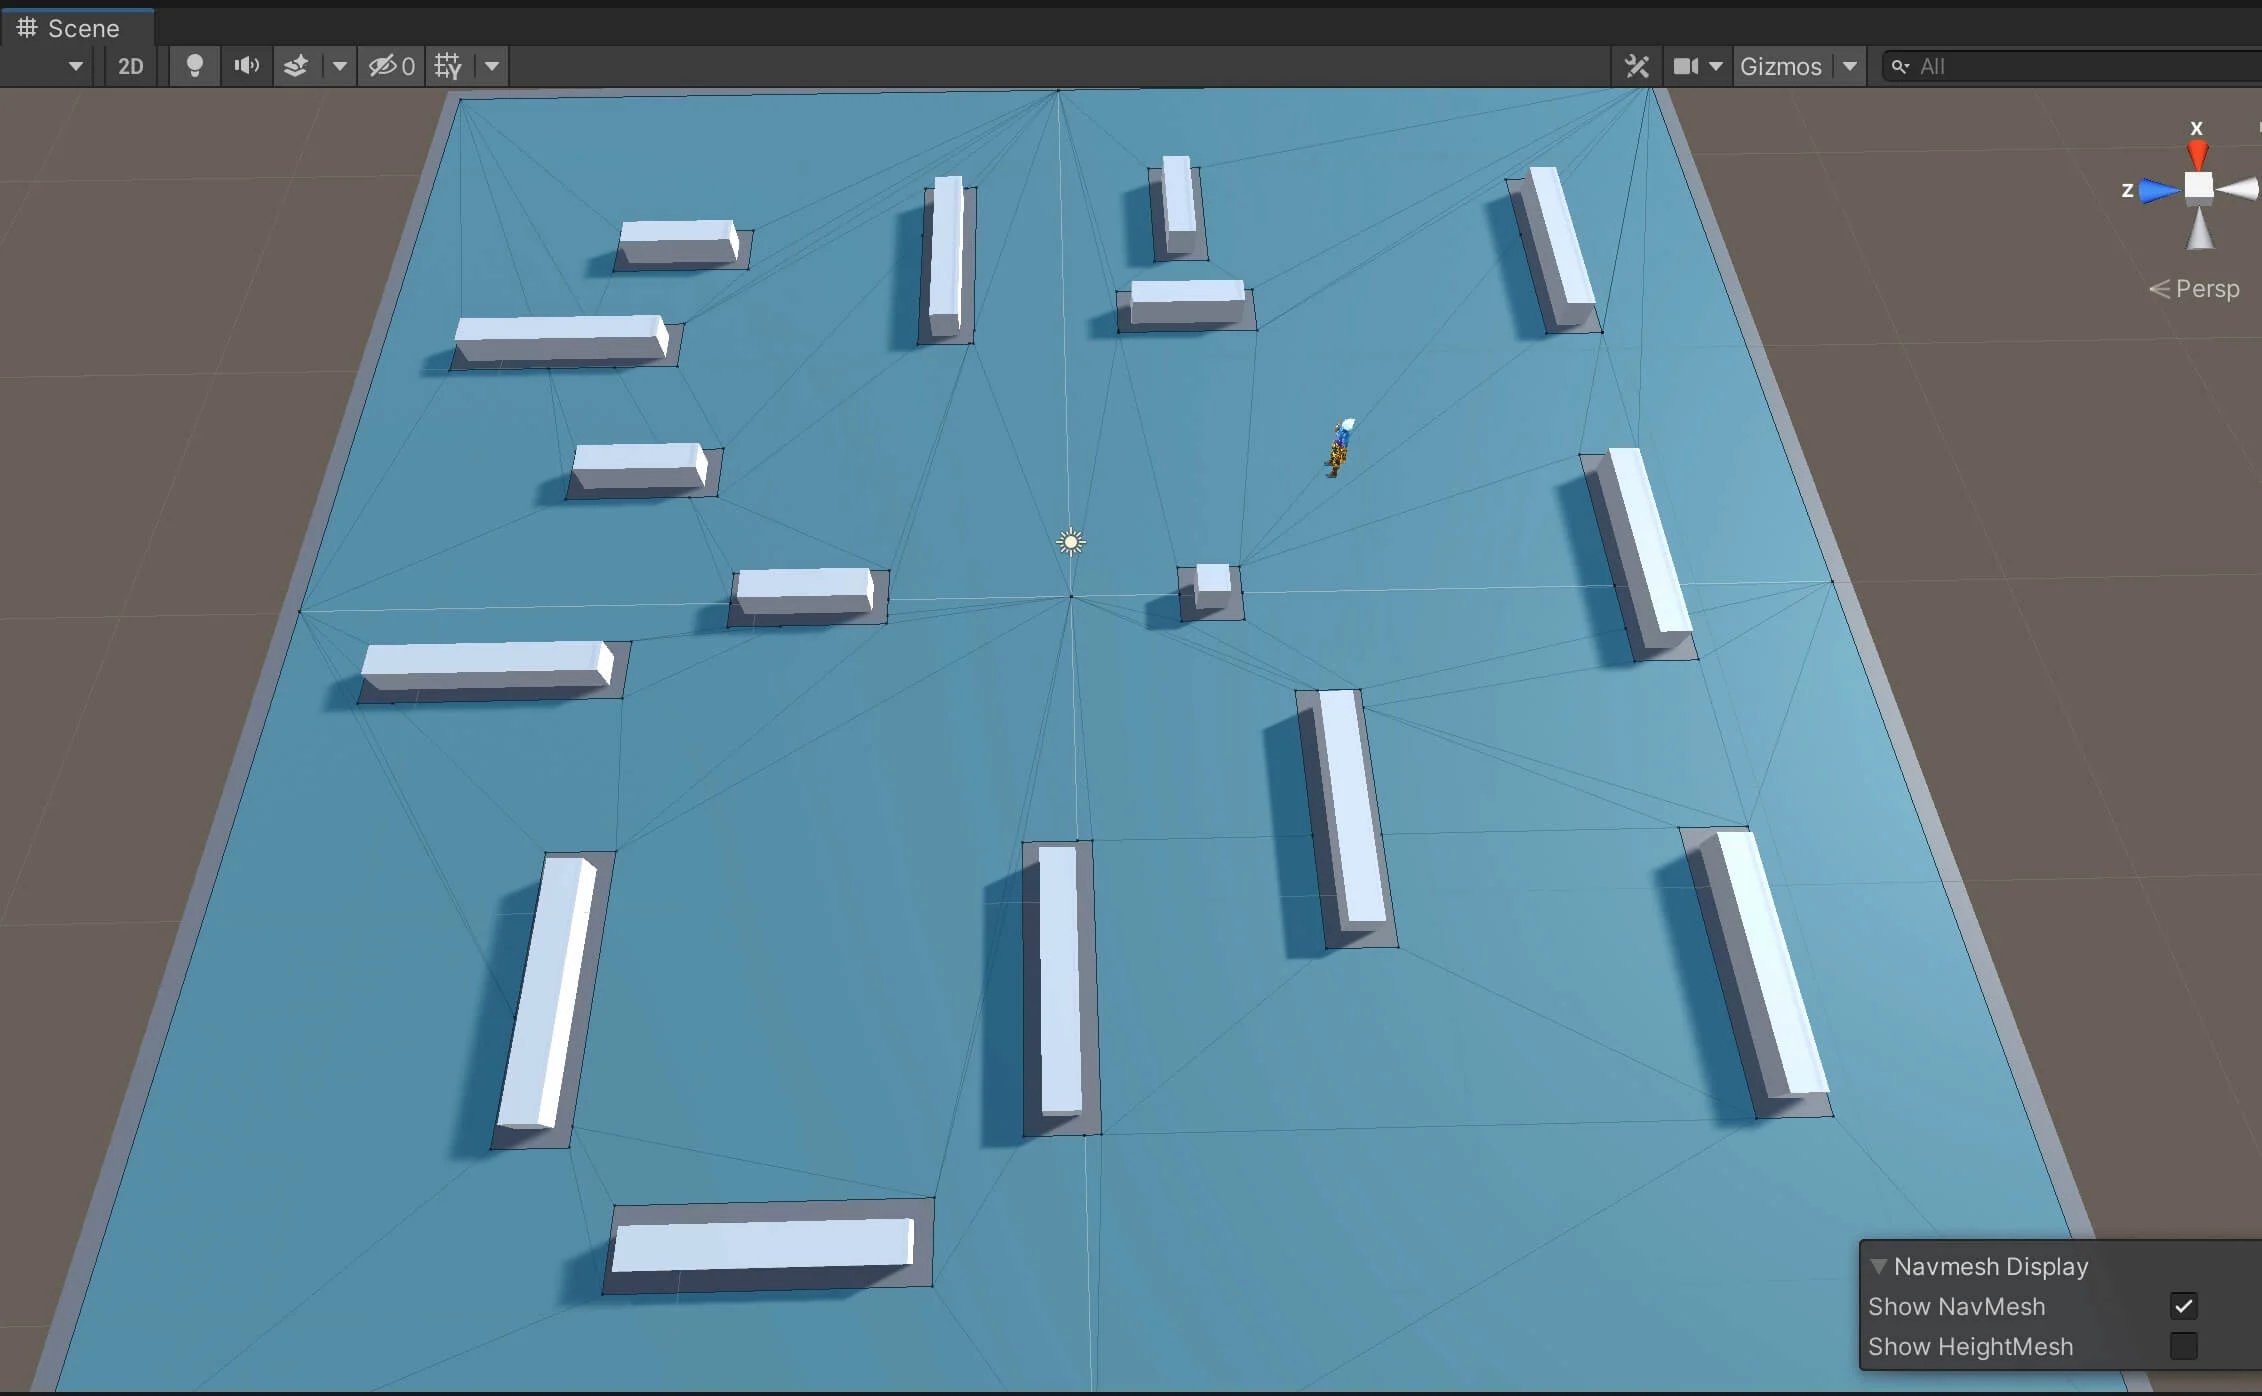The width and height of the screenshot is (2262, 1396).
Task: Open shading mode dropdown
Action: [75, 66]
